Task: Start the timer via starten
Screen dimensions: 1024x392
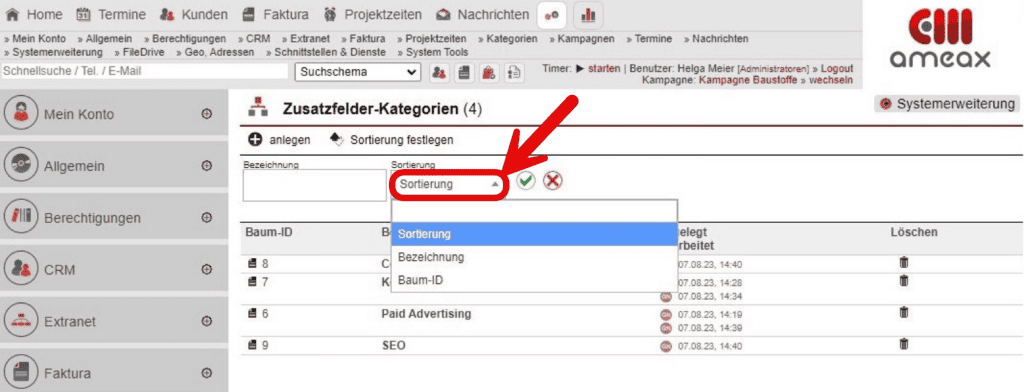Action: (x=604, y=69)
